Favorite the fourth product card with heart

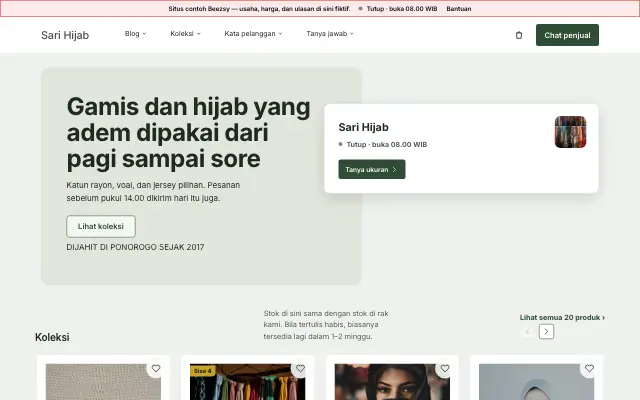click(589, 369)
